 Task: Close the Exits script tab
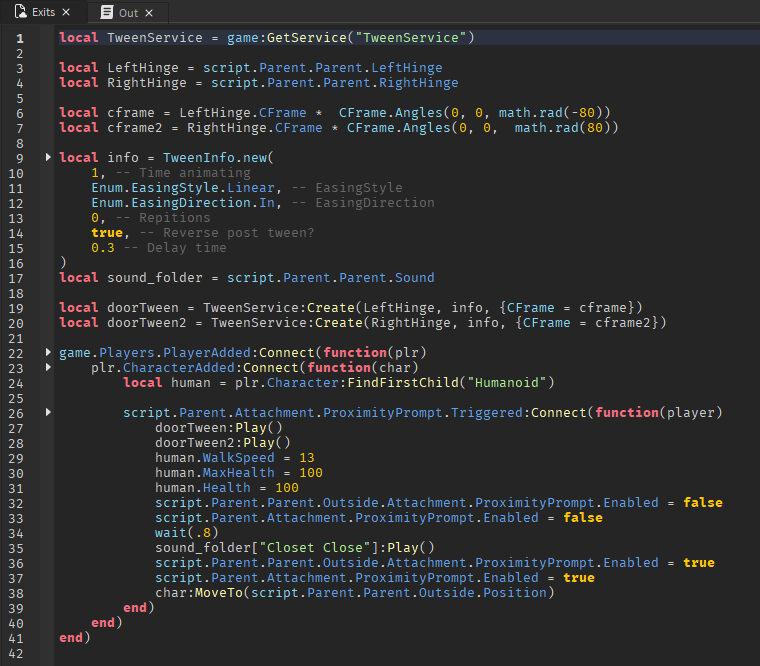pos(66,12)
